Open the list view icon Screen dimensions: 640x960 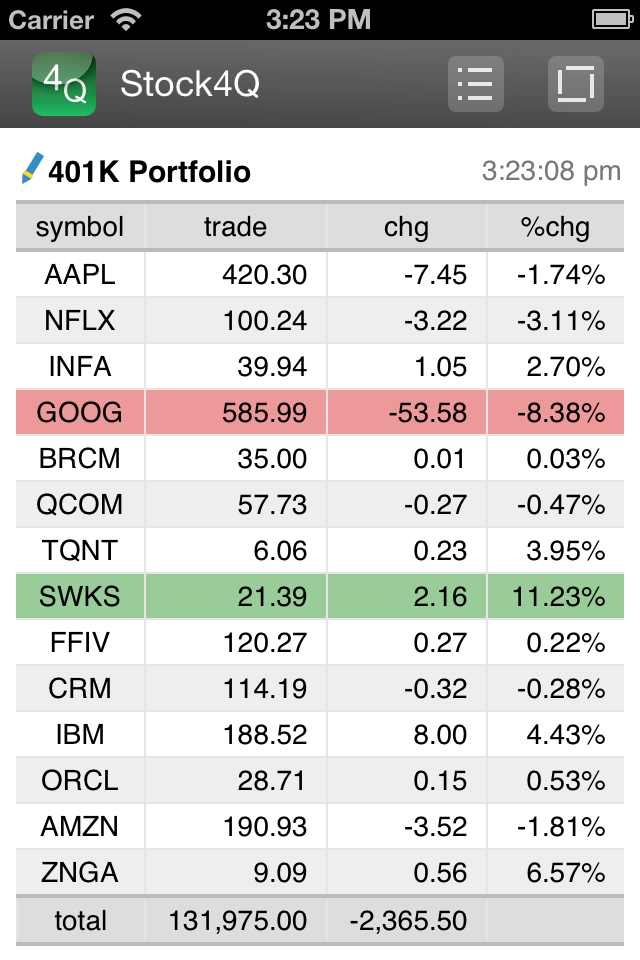click(x=476, y=84)
